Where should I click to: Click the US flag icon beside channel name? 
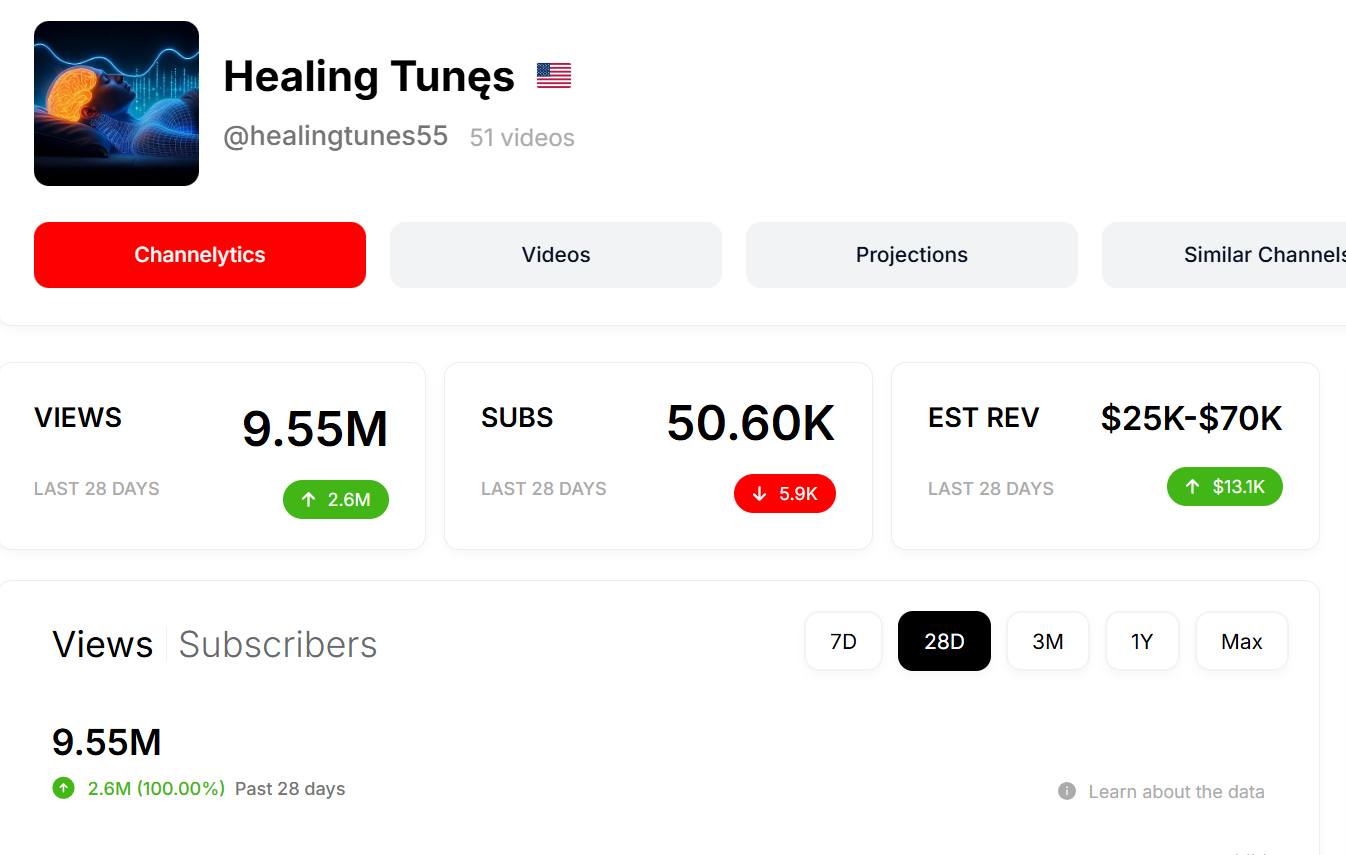[554, 76]
